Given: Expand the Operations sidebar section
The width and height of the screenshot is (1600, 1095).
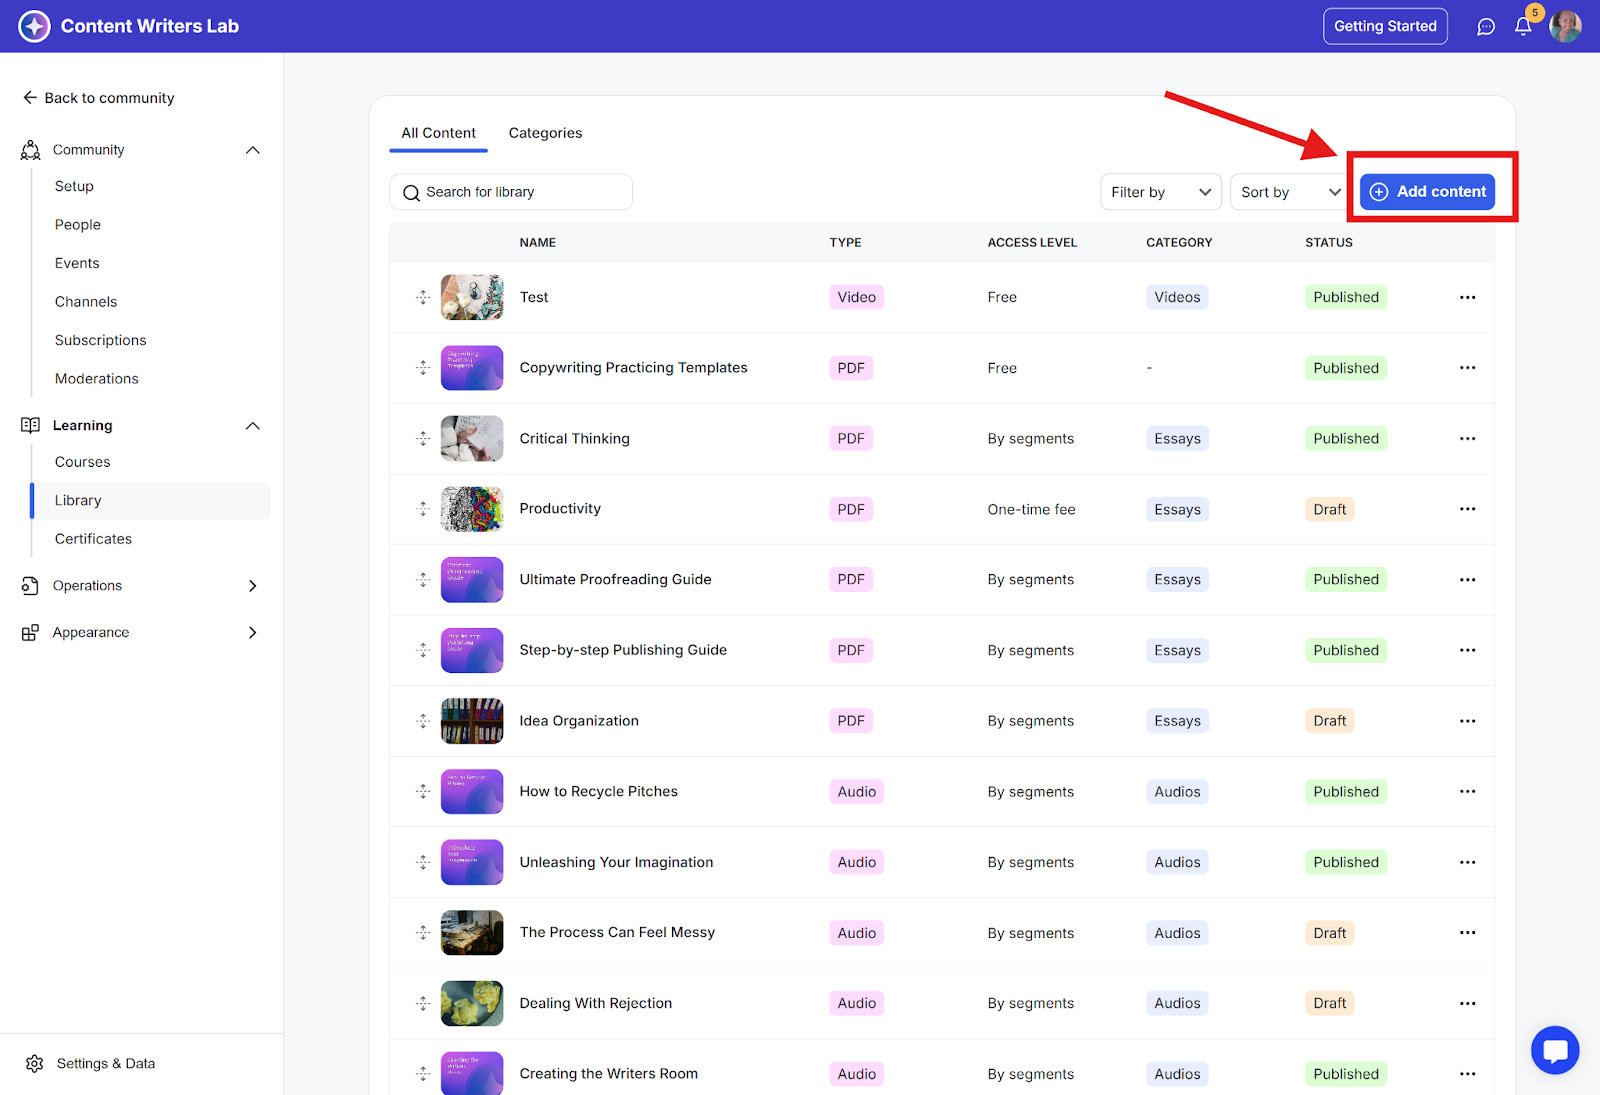Looking at the screenshot, I should pos(252,586).
